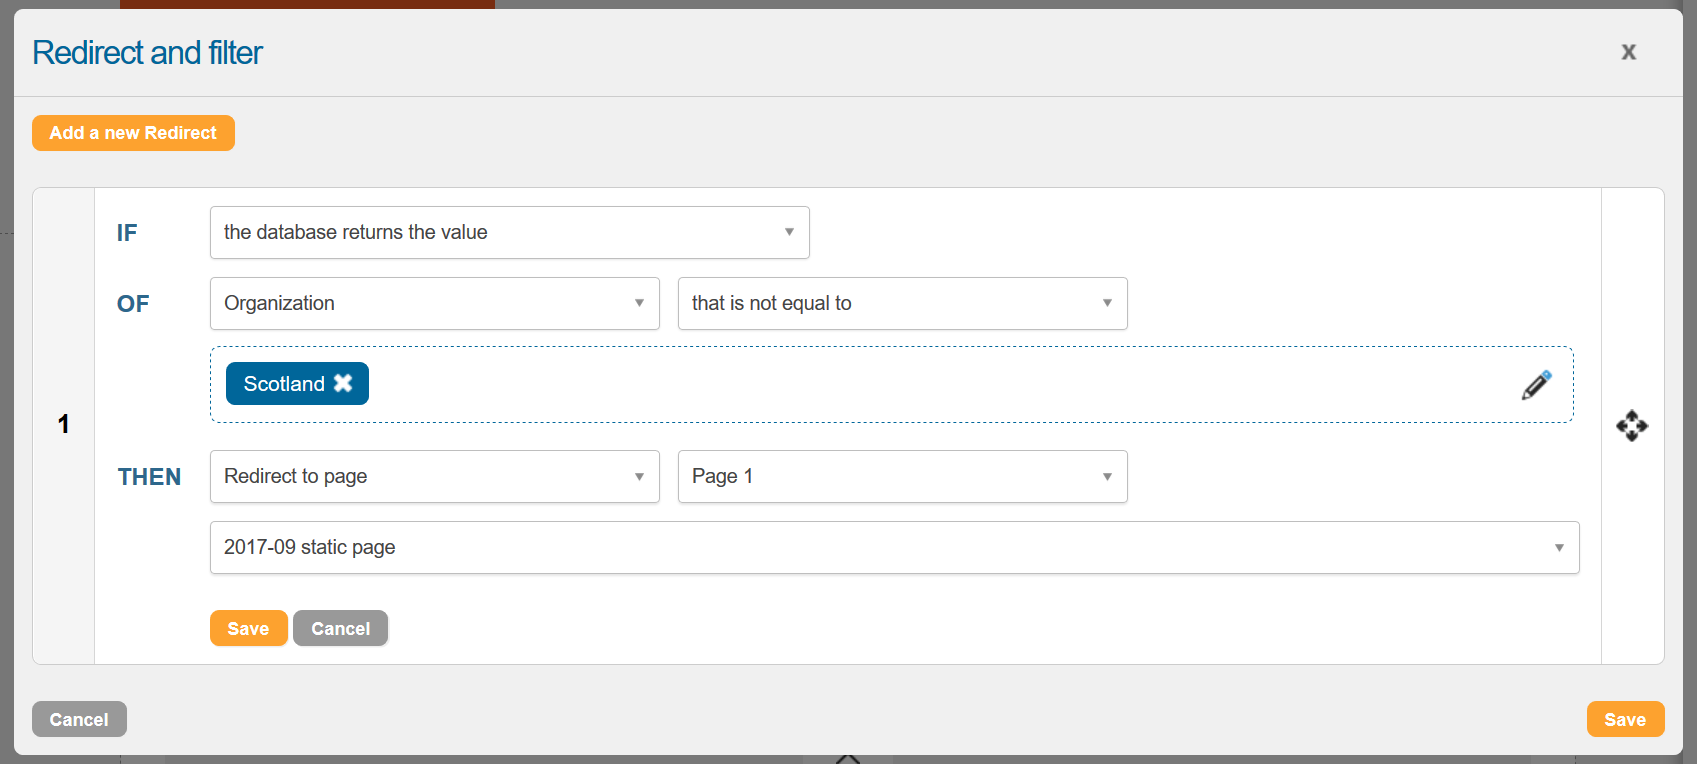Click the four-arrow move handle for rule 1
The image size is (1697, 764).
(1632, 426)
